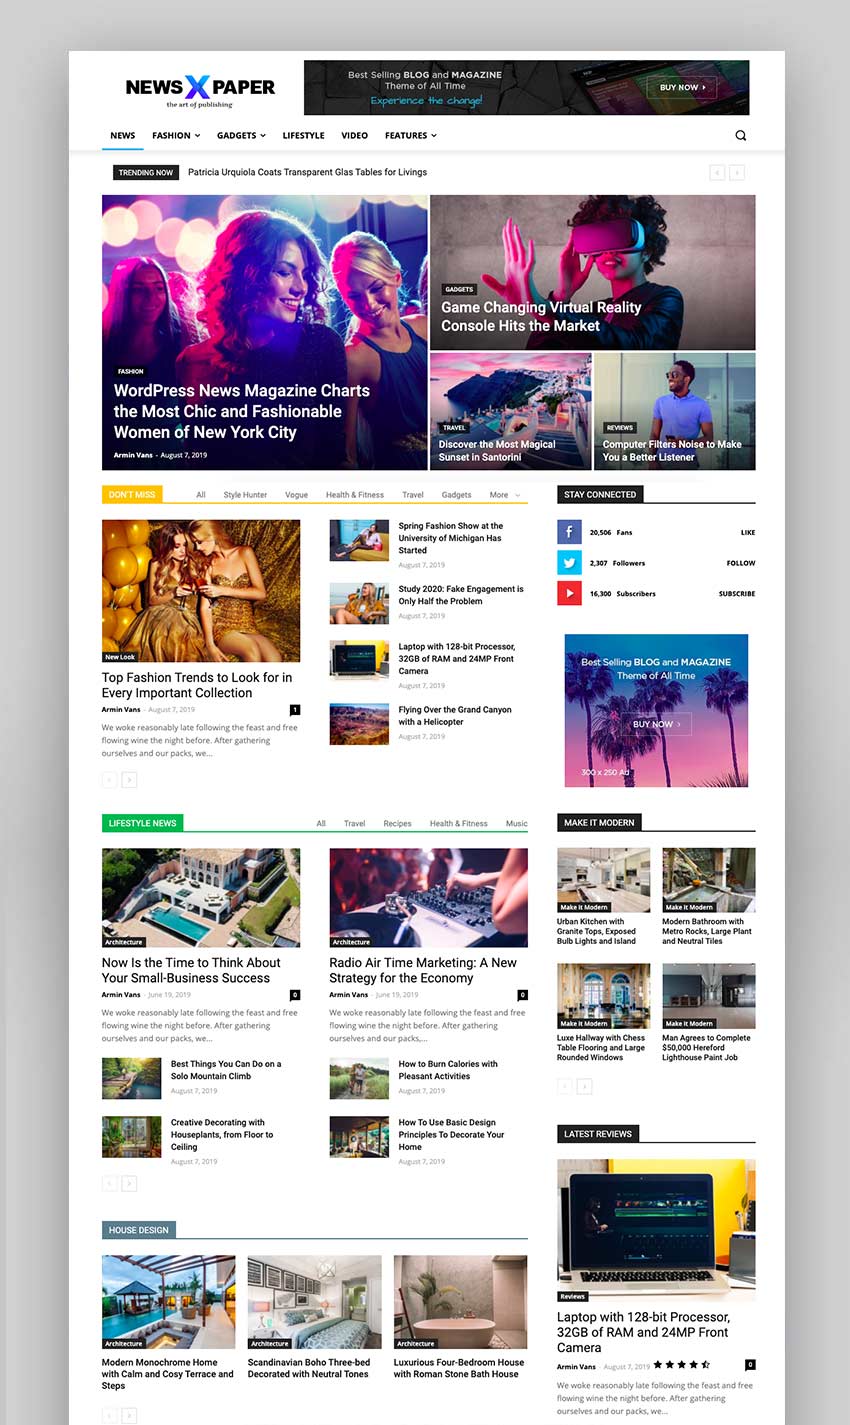Click the Facebook Like link
Viewport: 850px width, 1425px height.
click(748, 533)
